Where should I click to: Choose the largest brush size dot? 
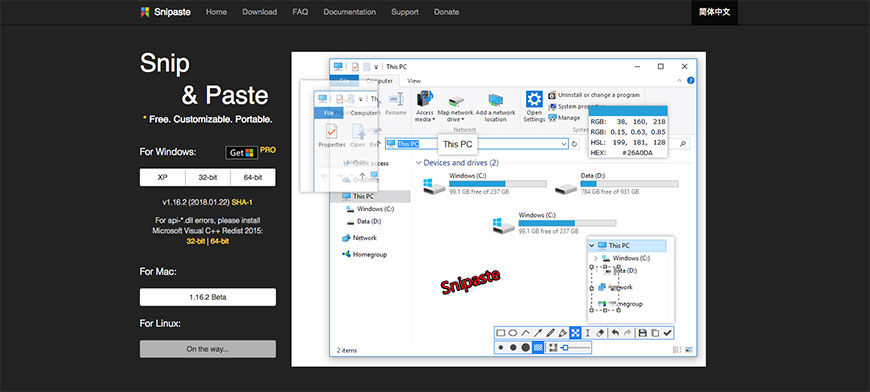pyautogui.click(x=525, y=348)
